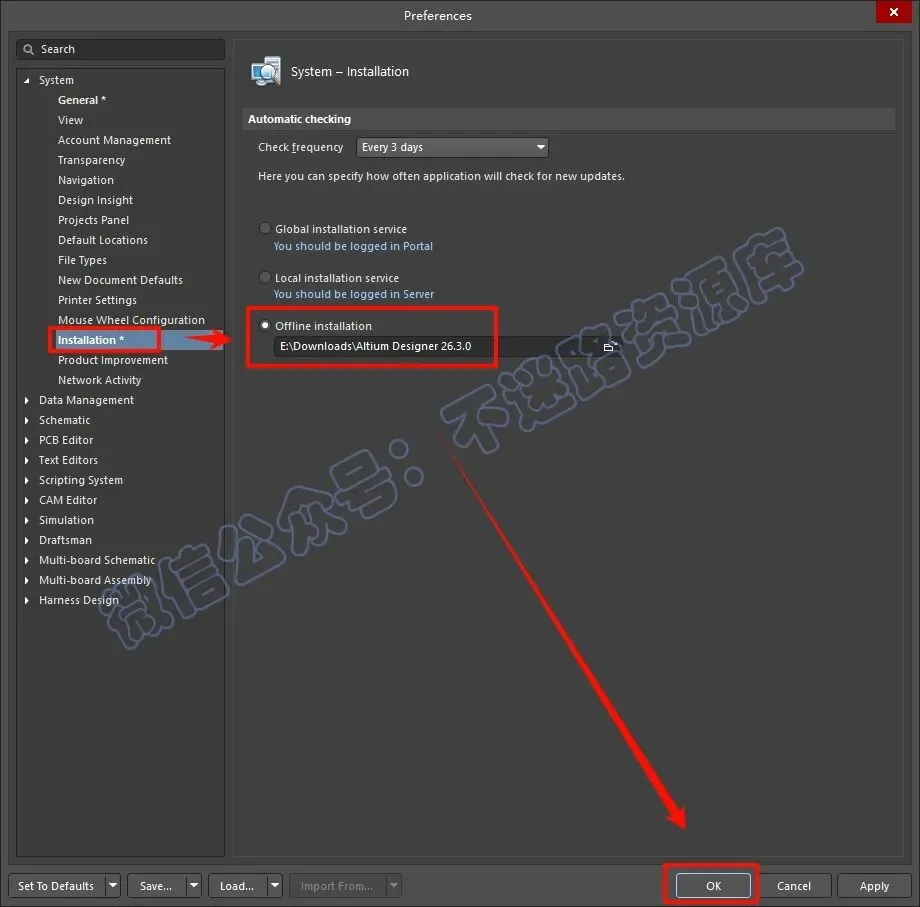The image size is (920, 907).
Task: Expand the Simulation node
Action: pyautogui.click(x=26, y=520)
